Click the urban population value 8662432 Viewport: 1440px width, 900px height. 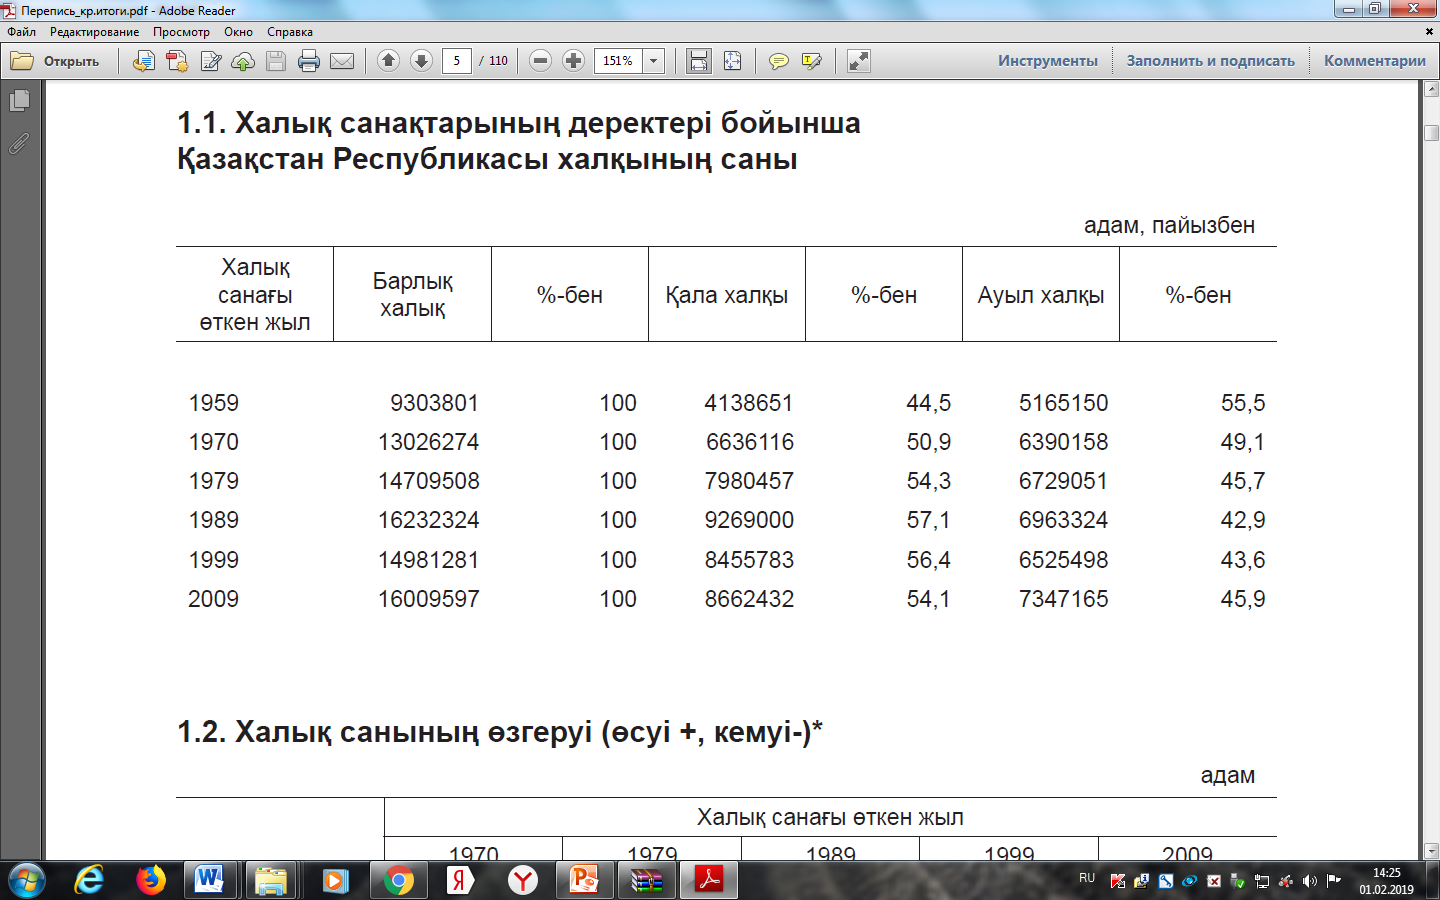(x=749, y=599)
